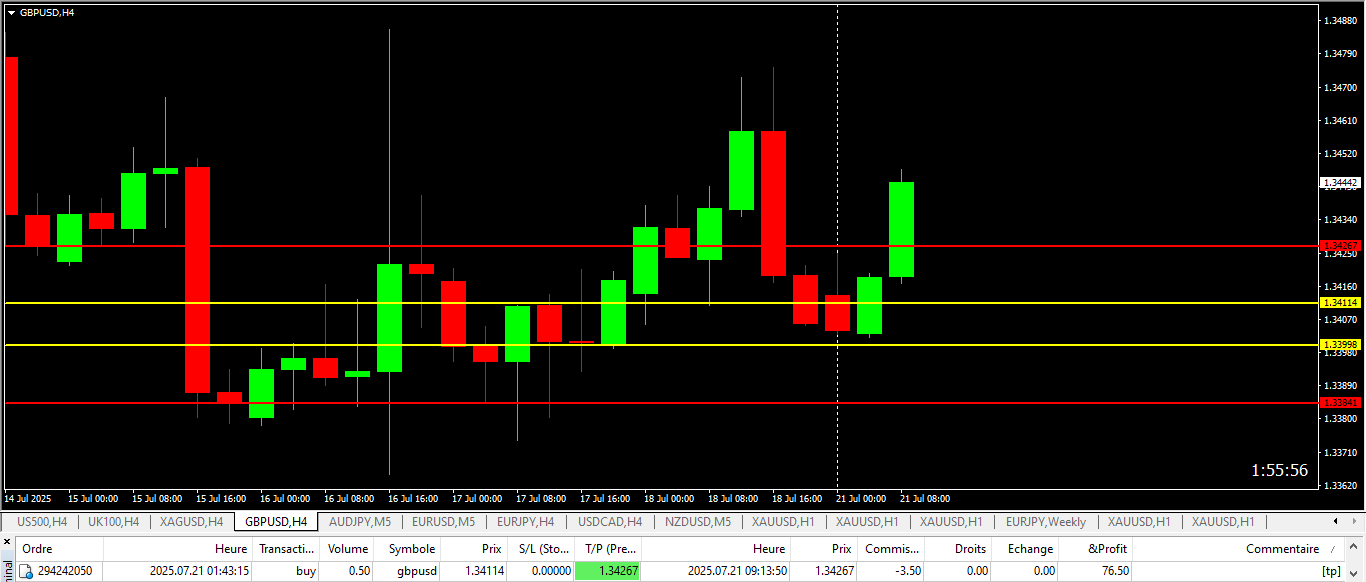Click the Symbole column header
This screenshot has width=1366, height=582.
pyautogui.click(x=411, y=549)
